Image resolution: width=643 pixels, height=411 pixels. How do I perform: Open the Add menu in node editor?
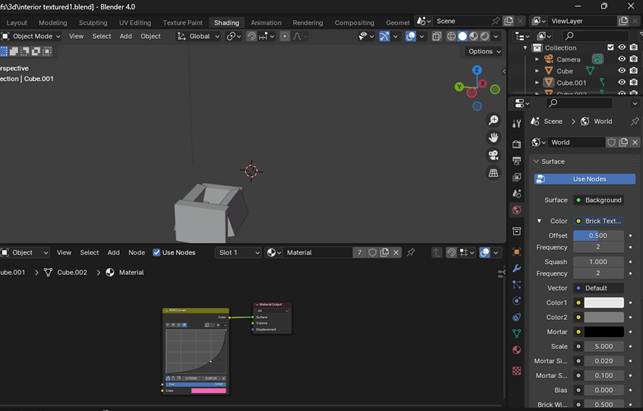click(113, 253)
